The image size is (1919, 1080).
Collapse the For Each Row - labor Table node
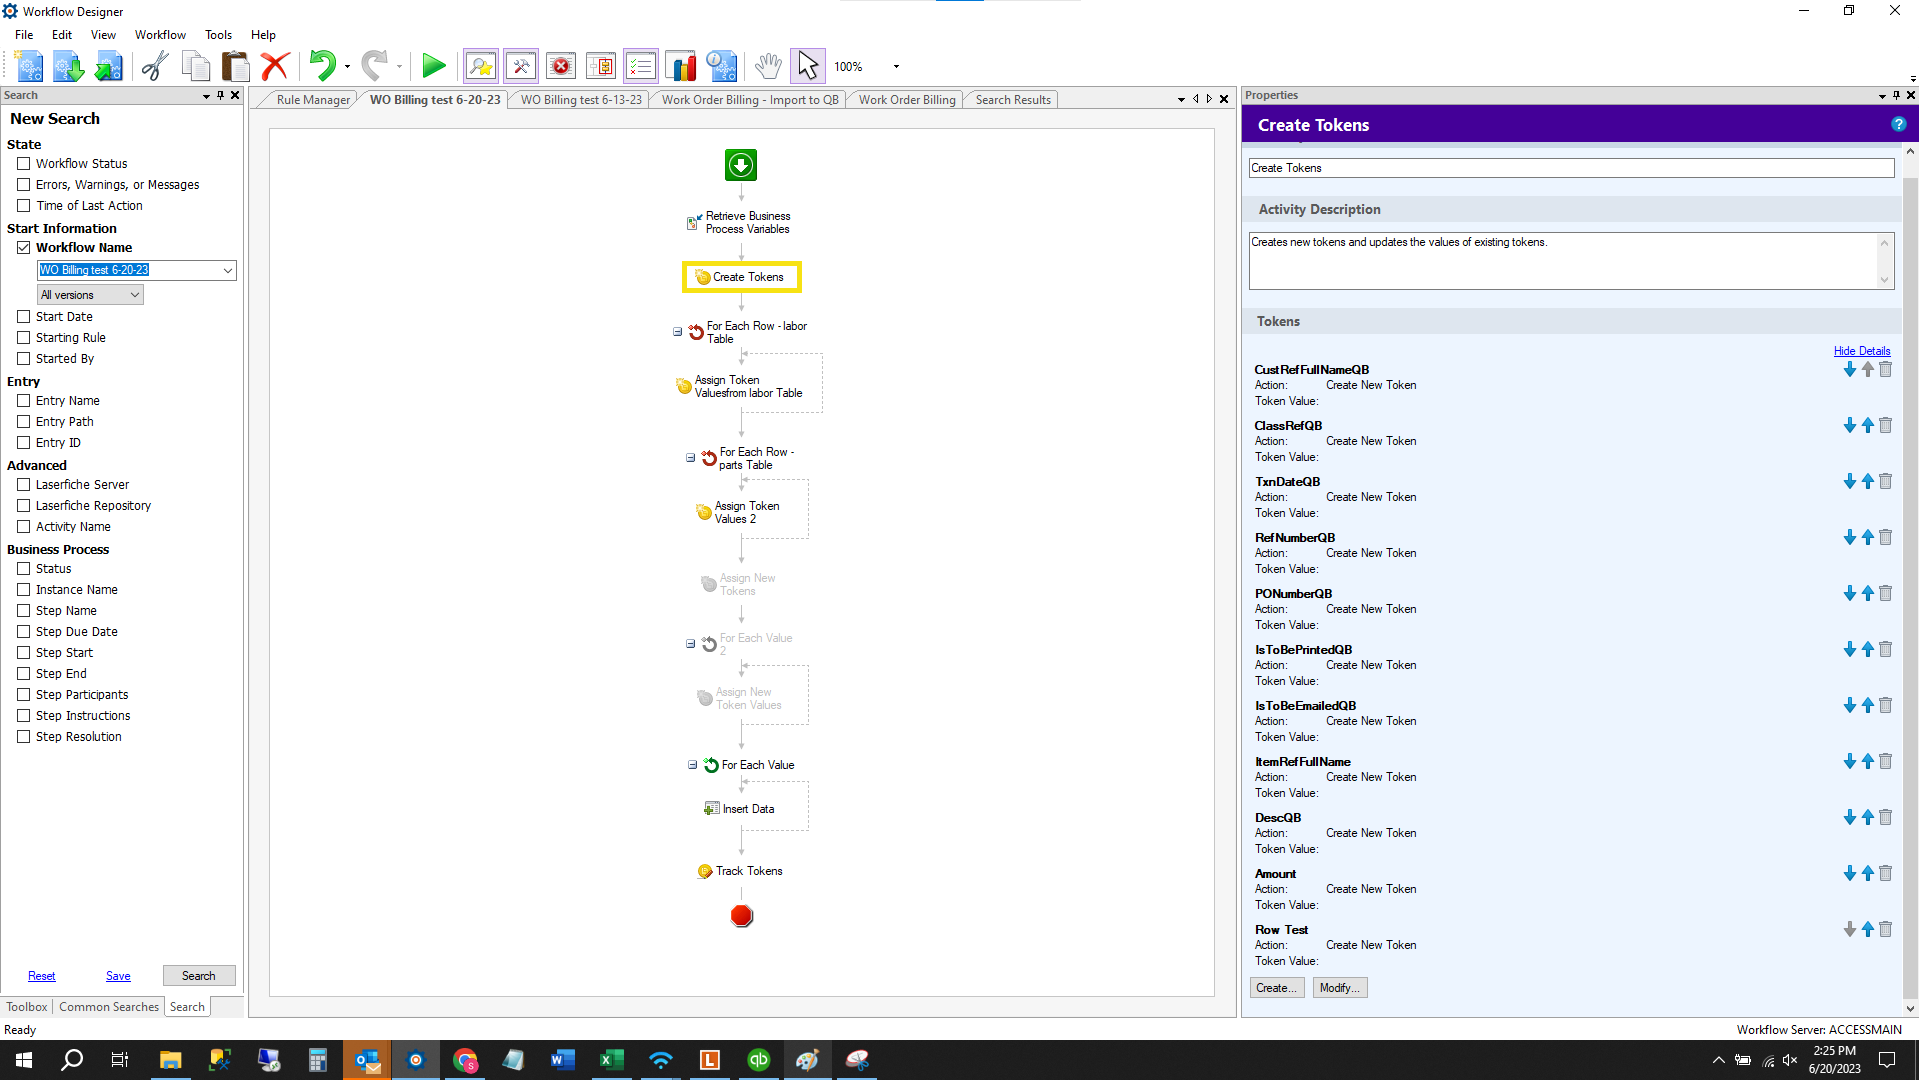678,332
